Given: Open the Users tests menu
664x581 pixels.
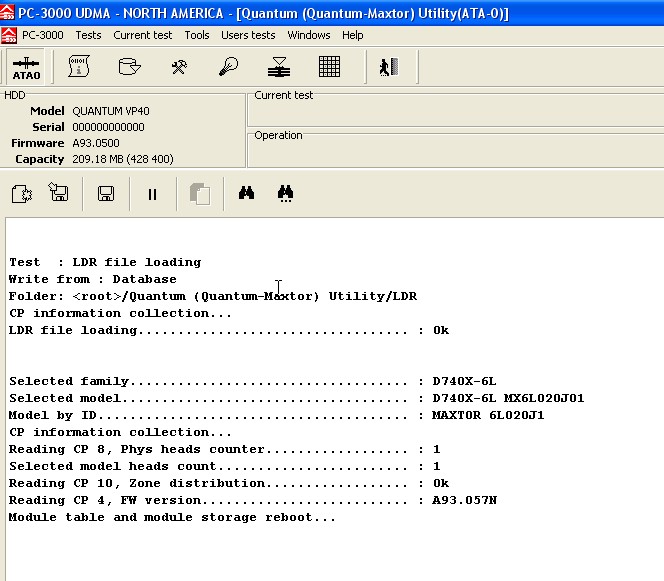Looking at the screenshot, I should [x=248, y=35].
